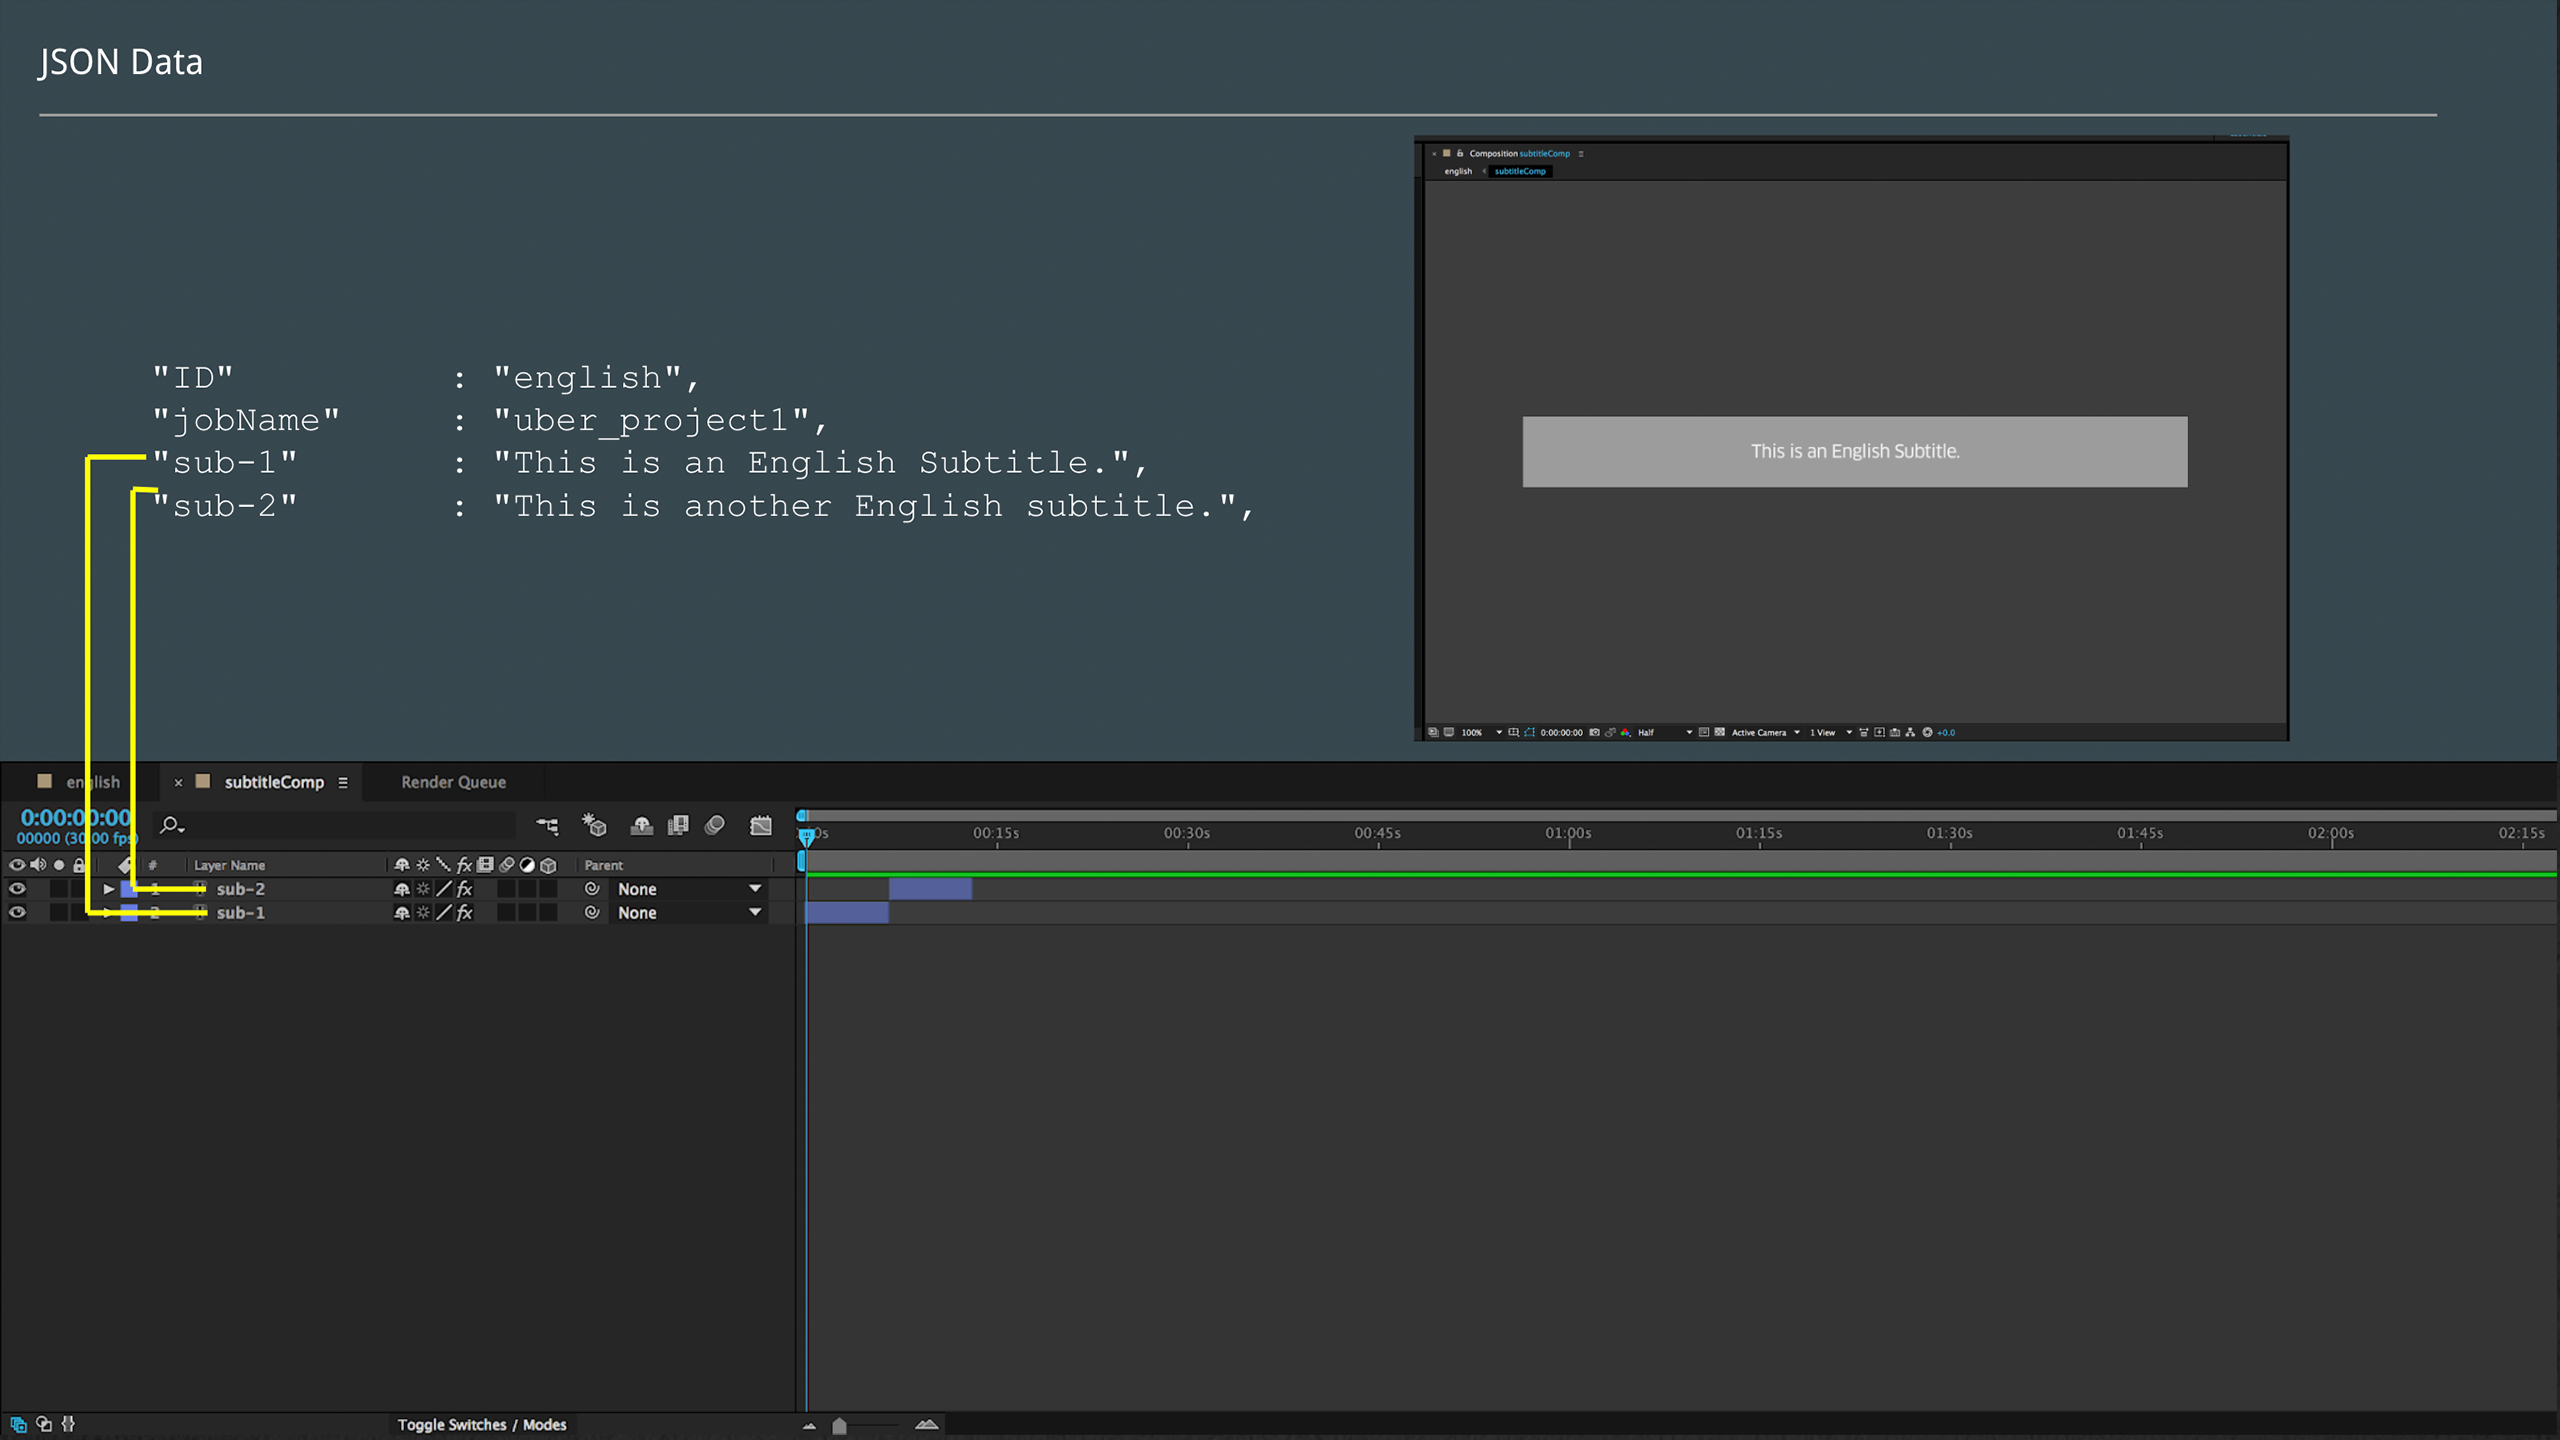
Task: Click Toggle Switches / Modes button
Action: 481,1425
